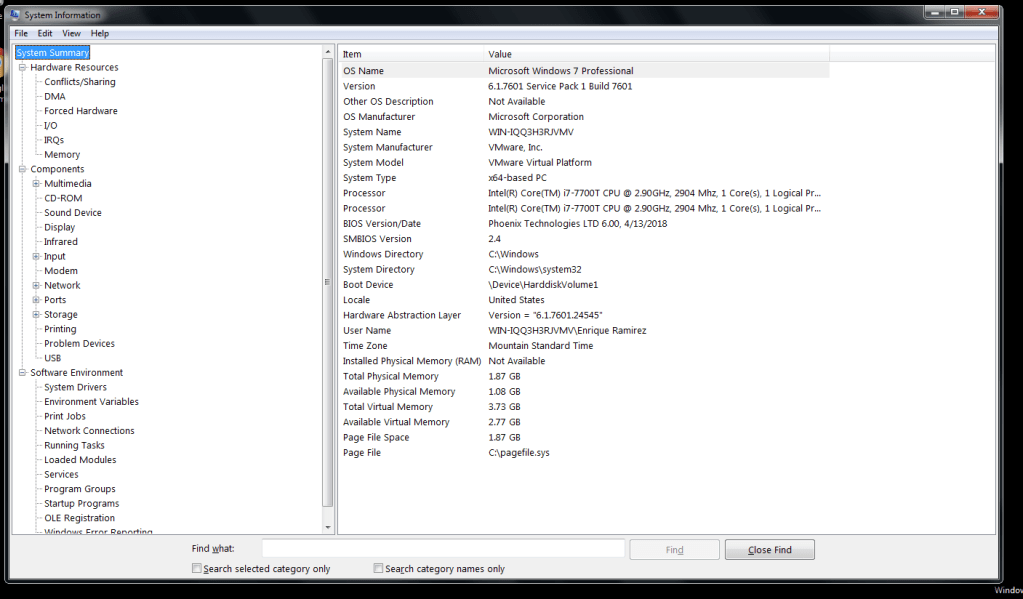Select Forced Hardware tree item
The width and height of the screenshot is (1023, 599).
click(81, 111)
